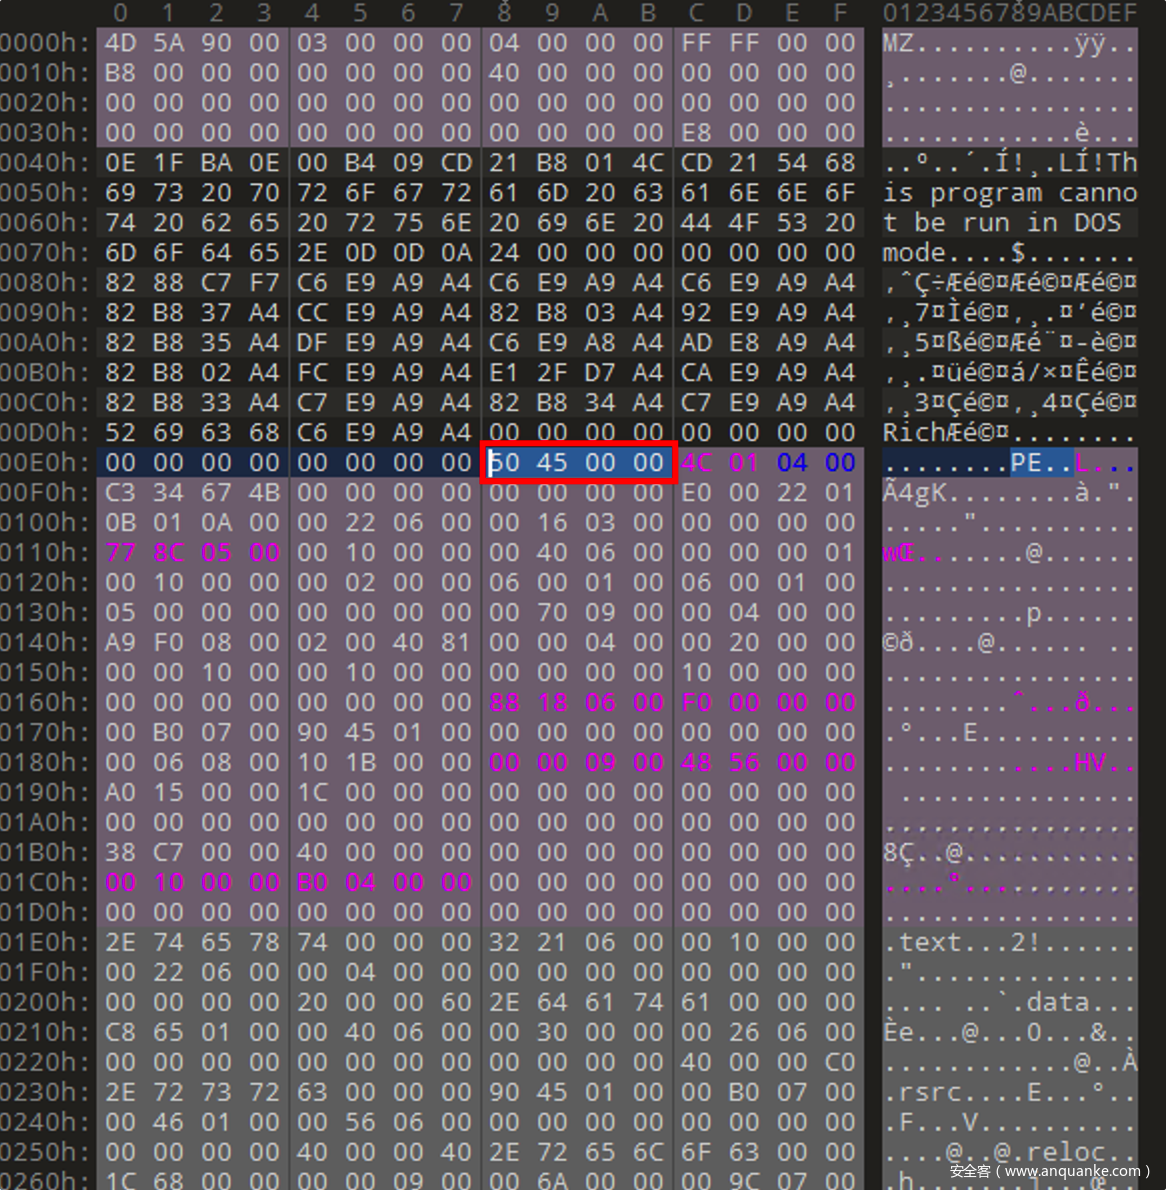This screenshot has width=1166, height=1190.
Task: Click byte 92 in row 0090h
Action: click(696, 313)
